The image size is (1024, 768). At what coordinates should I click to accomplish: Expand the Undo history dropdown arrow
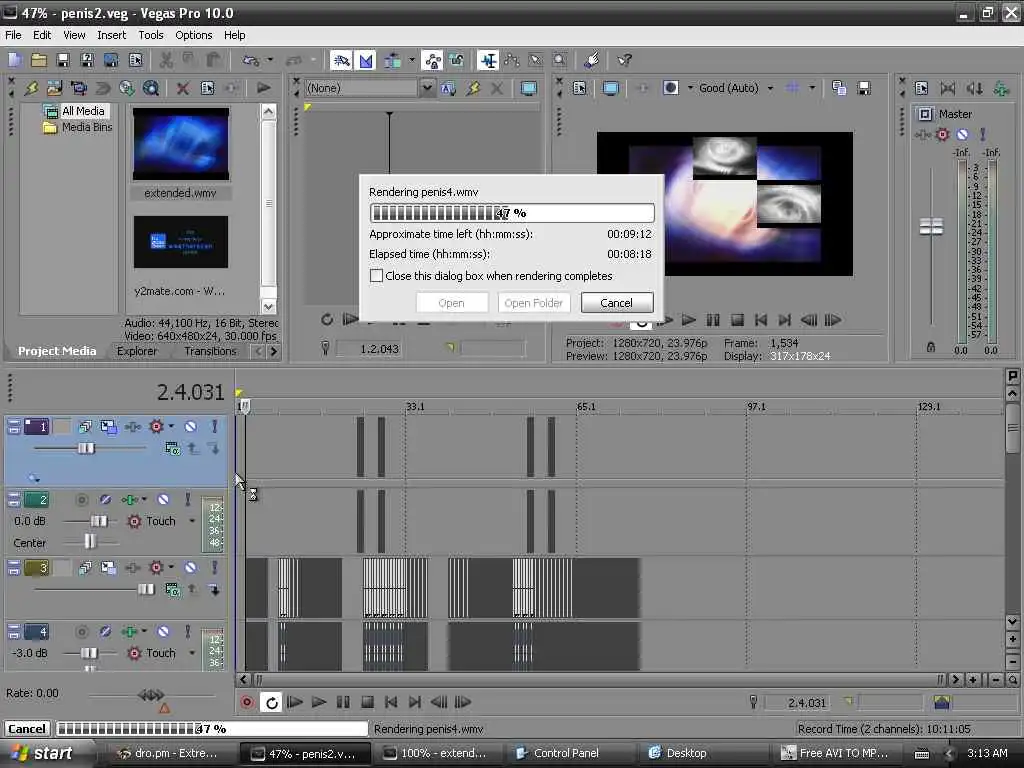270,60
